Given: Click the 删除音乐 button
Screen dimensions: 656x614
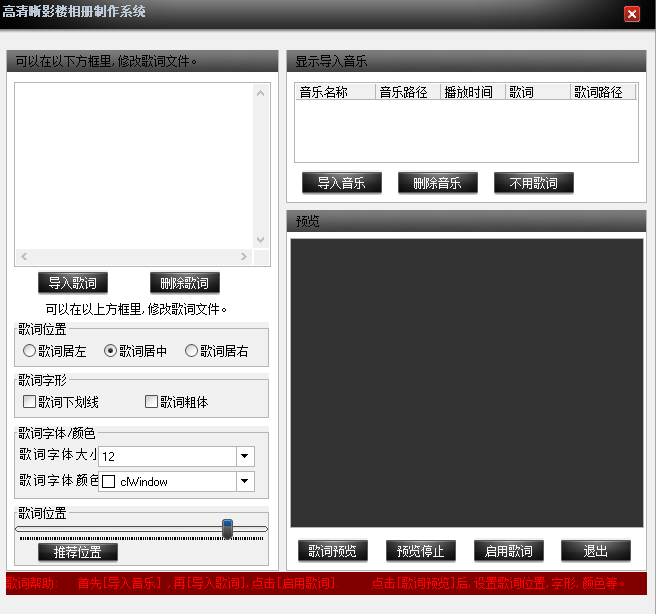Looking at the screenshot, I should 438,183.
